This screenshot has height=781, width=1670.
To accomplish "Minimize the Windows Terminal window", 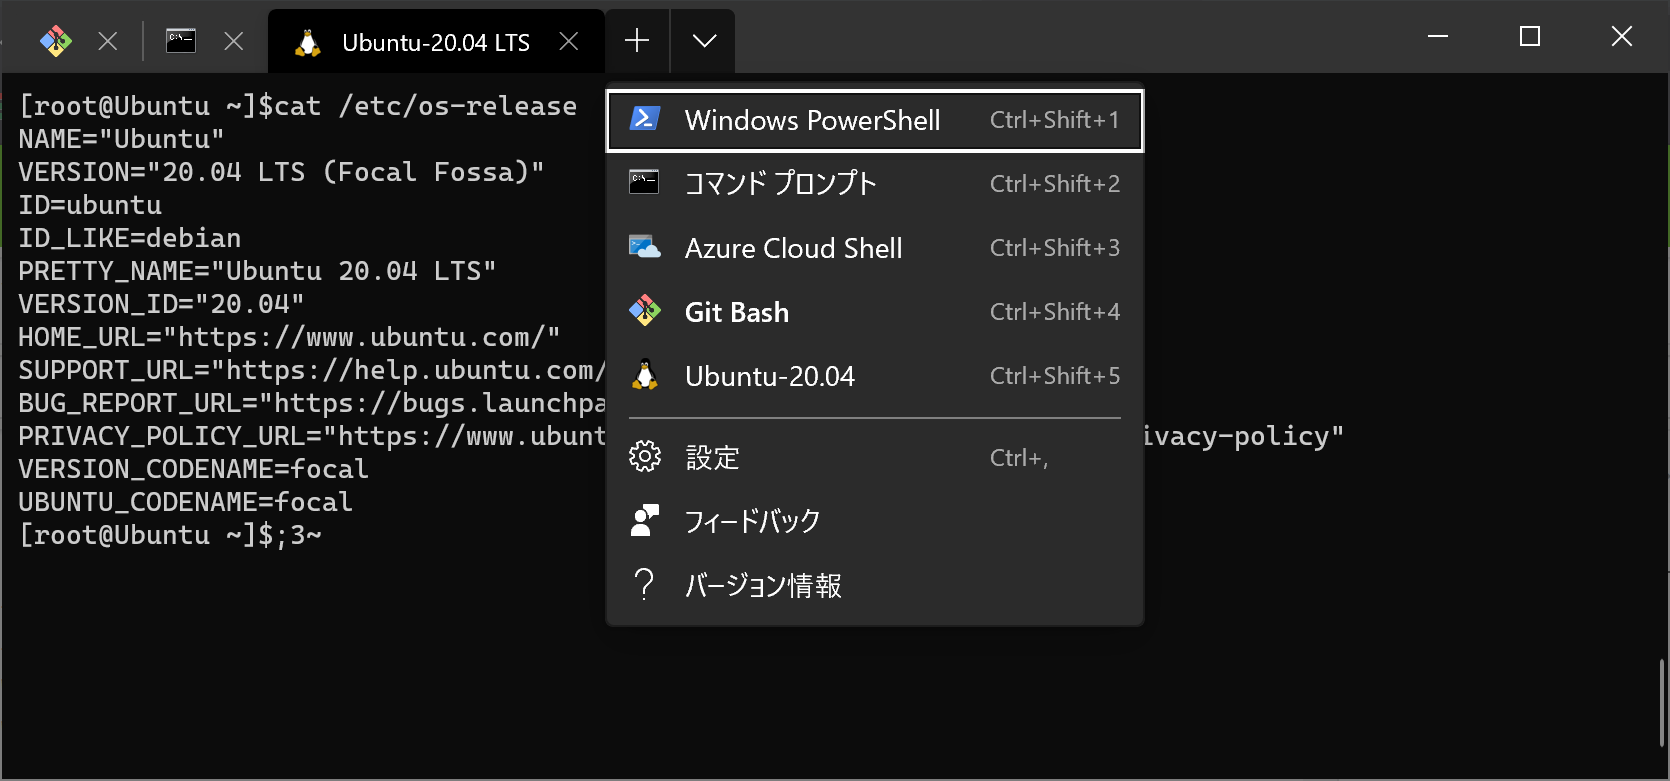I will [1438, 37].
